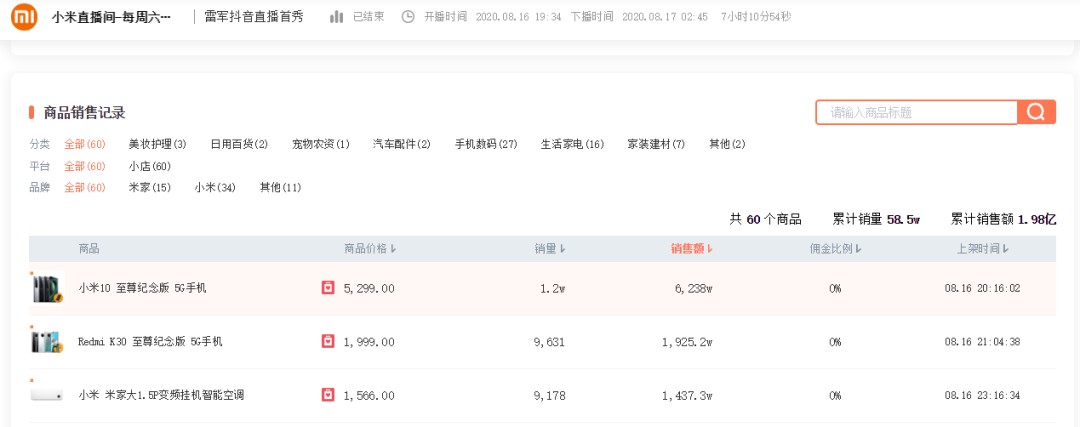The width and height of the screenshot is (1080, 427).
Task: Click red shop icon for Redmi K30 row
Action: 328,341
